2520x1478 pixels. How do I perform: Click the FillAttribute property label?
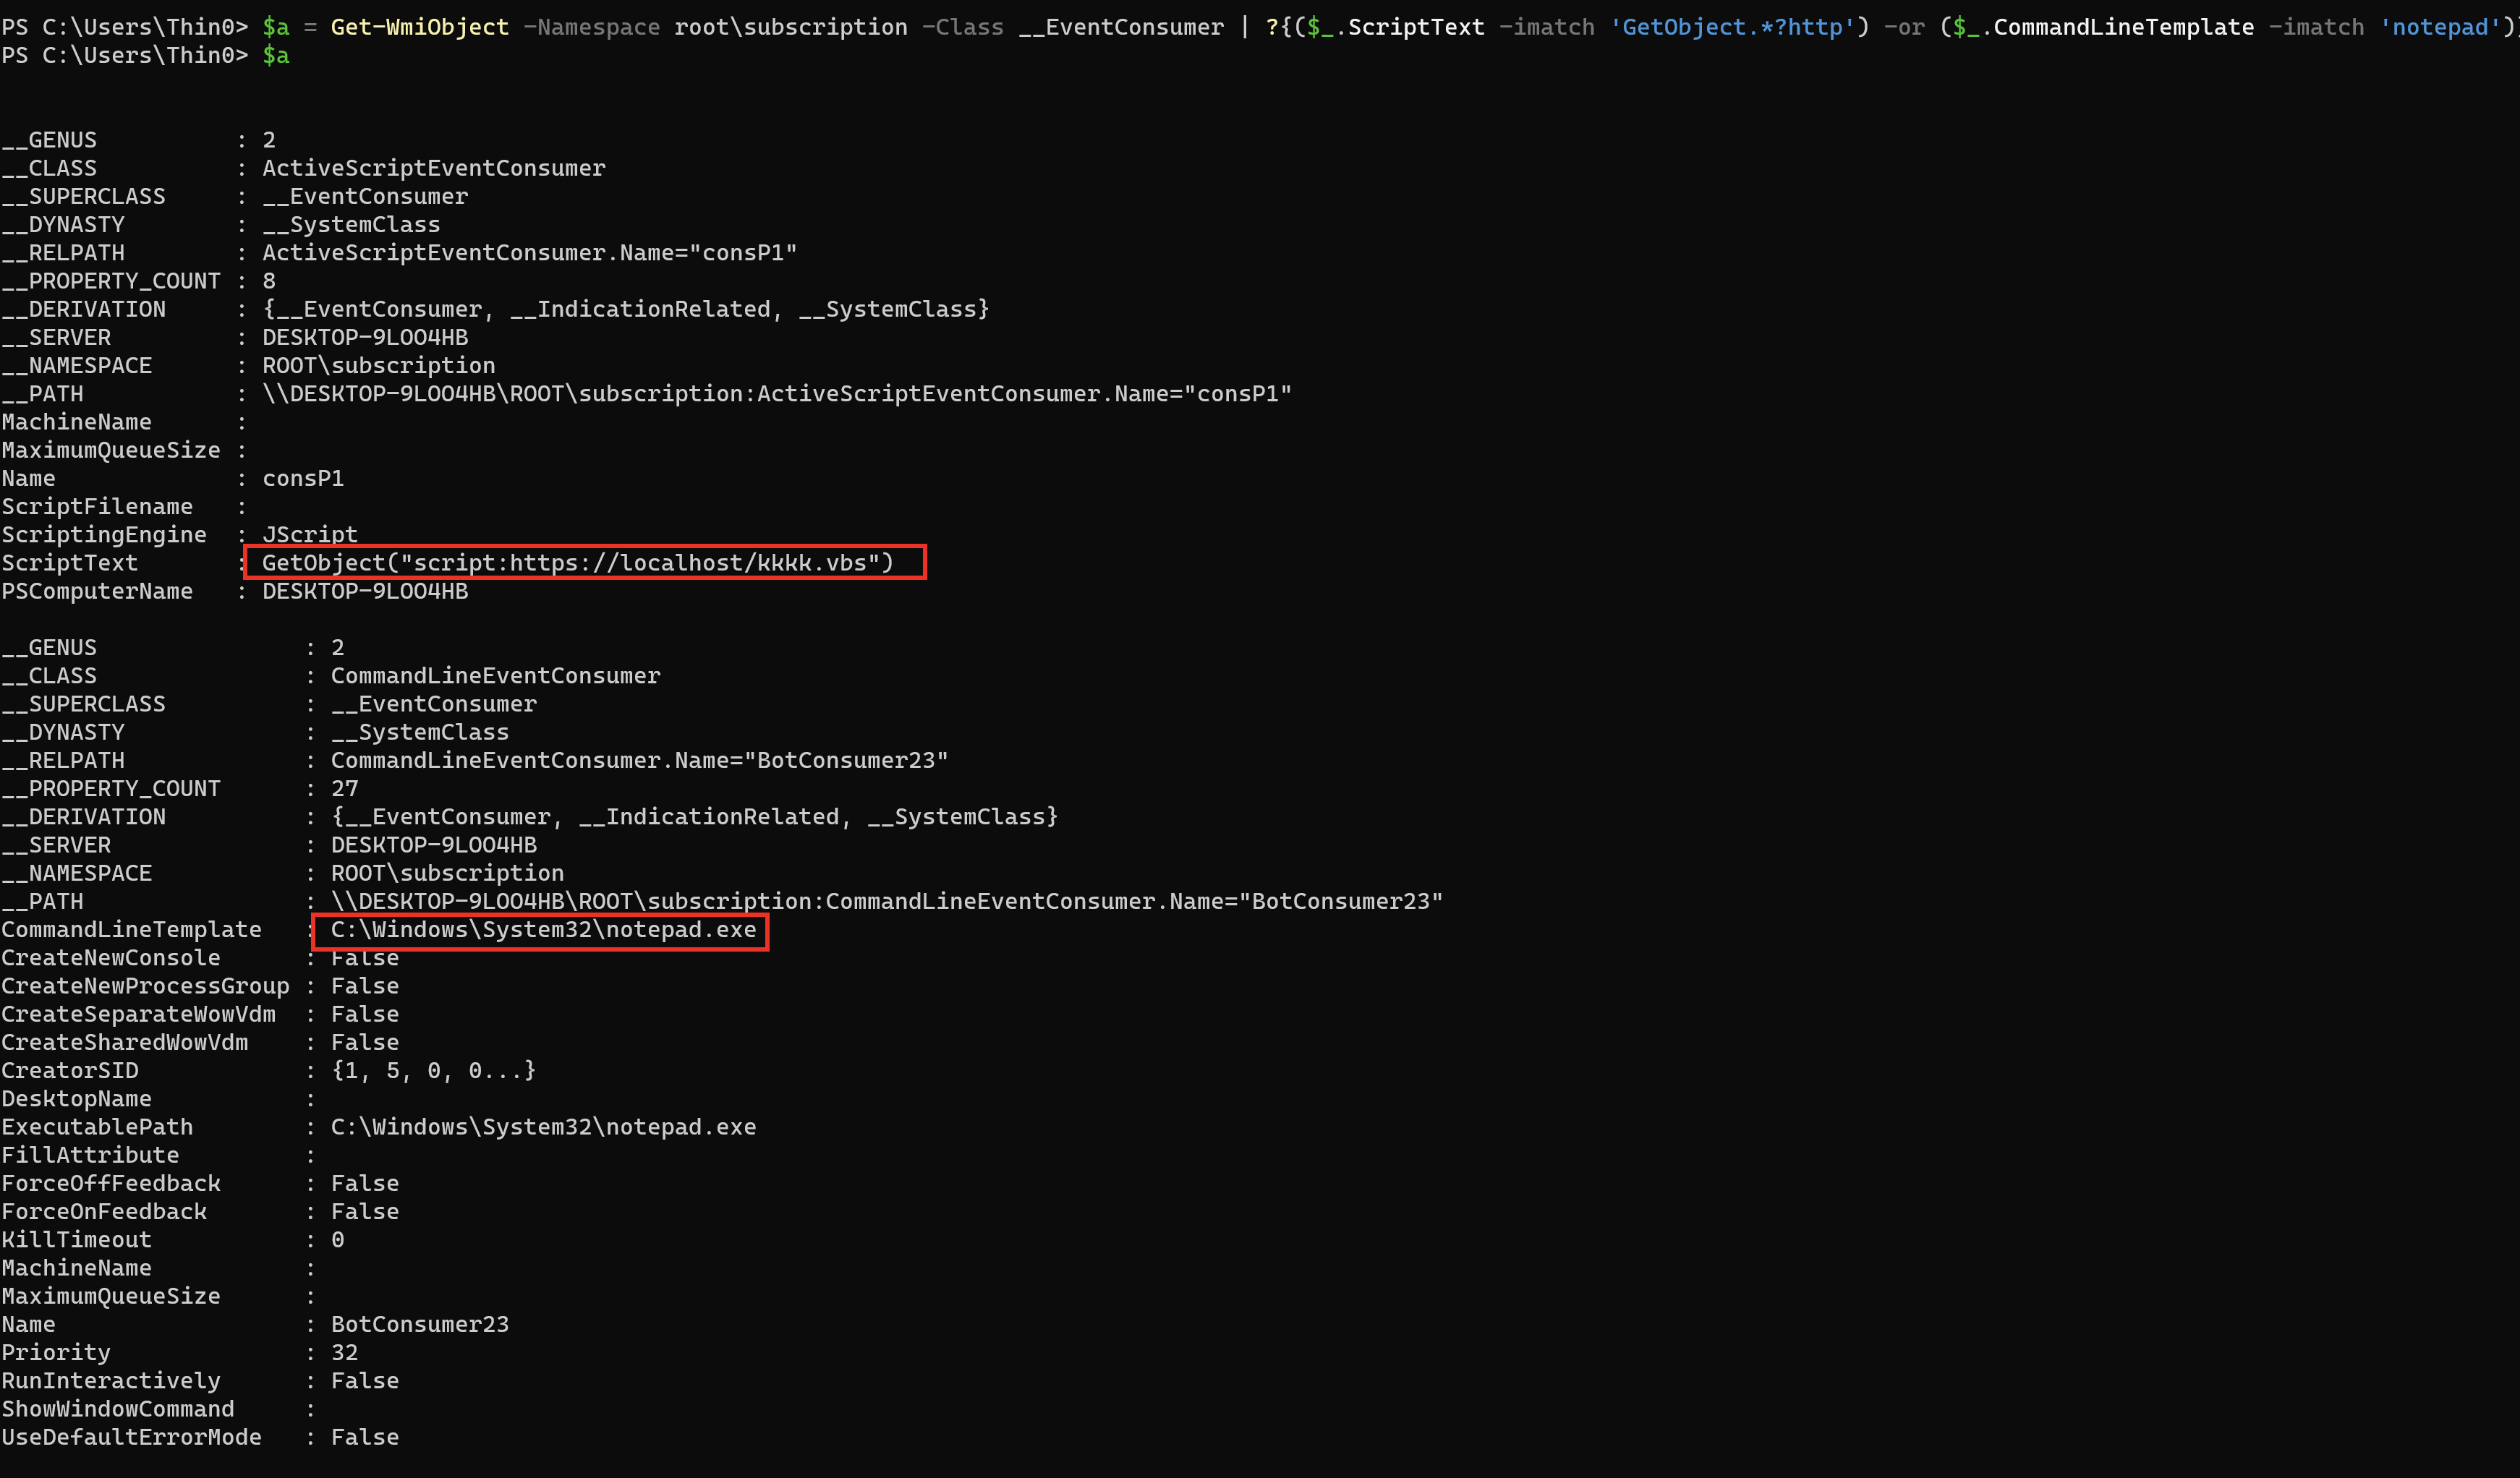pos(91,1155)
